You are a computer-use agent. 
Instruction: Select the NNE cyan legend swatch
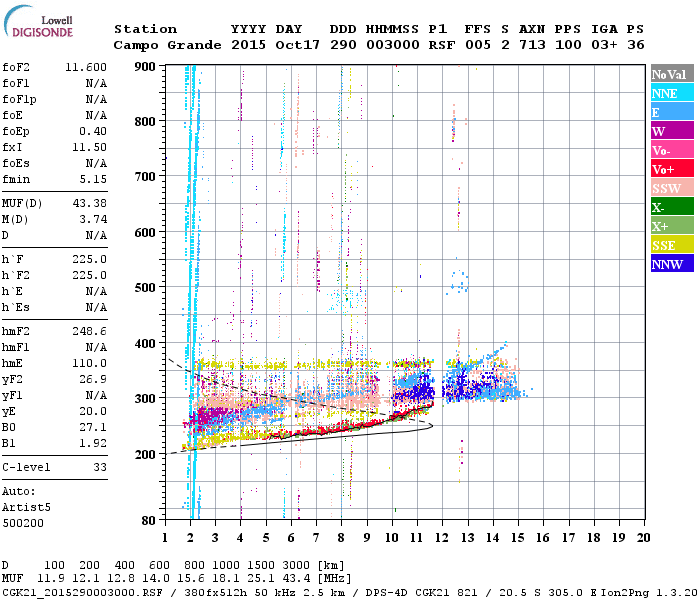(x=672, y=93)
